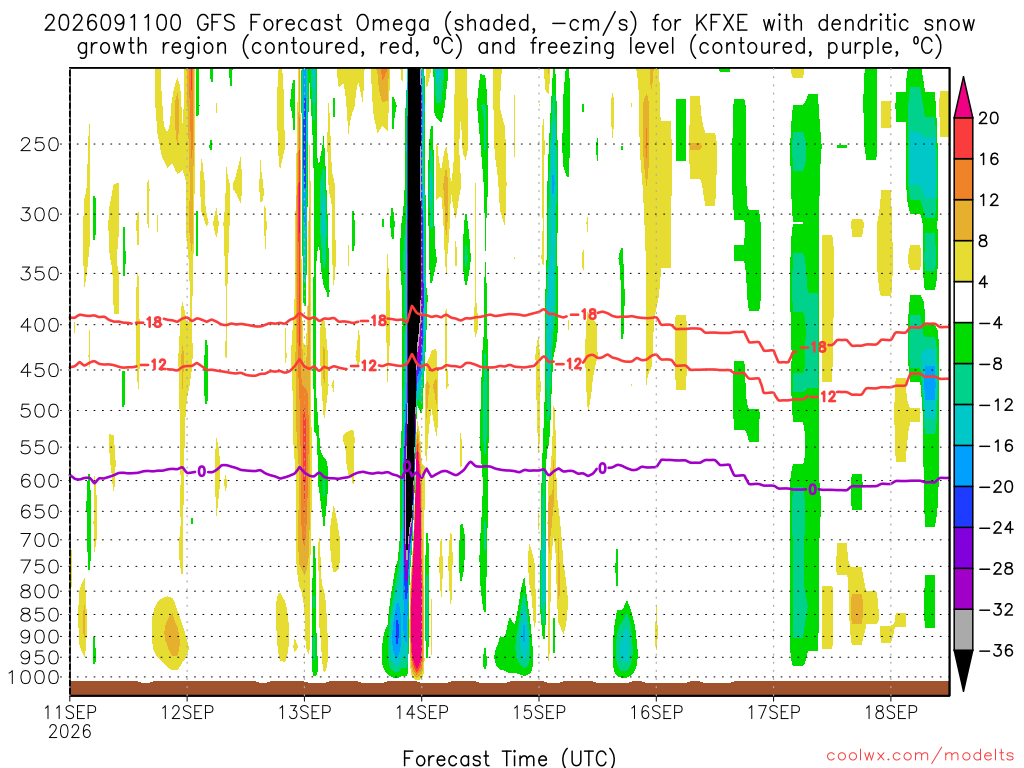Click the 250 pressure level axis label
The height and width of the screenshot is (768, 1024).
click(40, 144)
